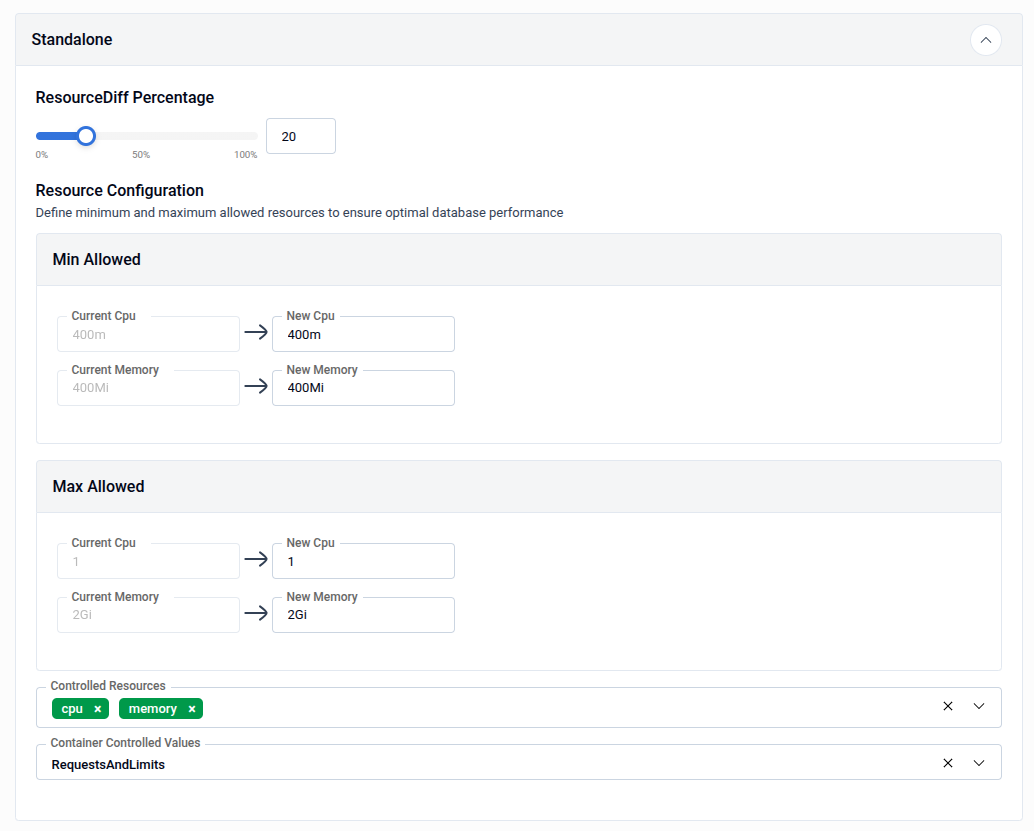
Task: Remove the cpu chip from Controlled Resources
Action: [95, 708]
